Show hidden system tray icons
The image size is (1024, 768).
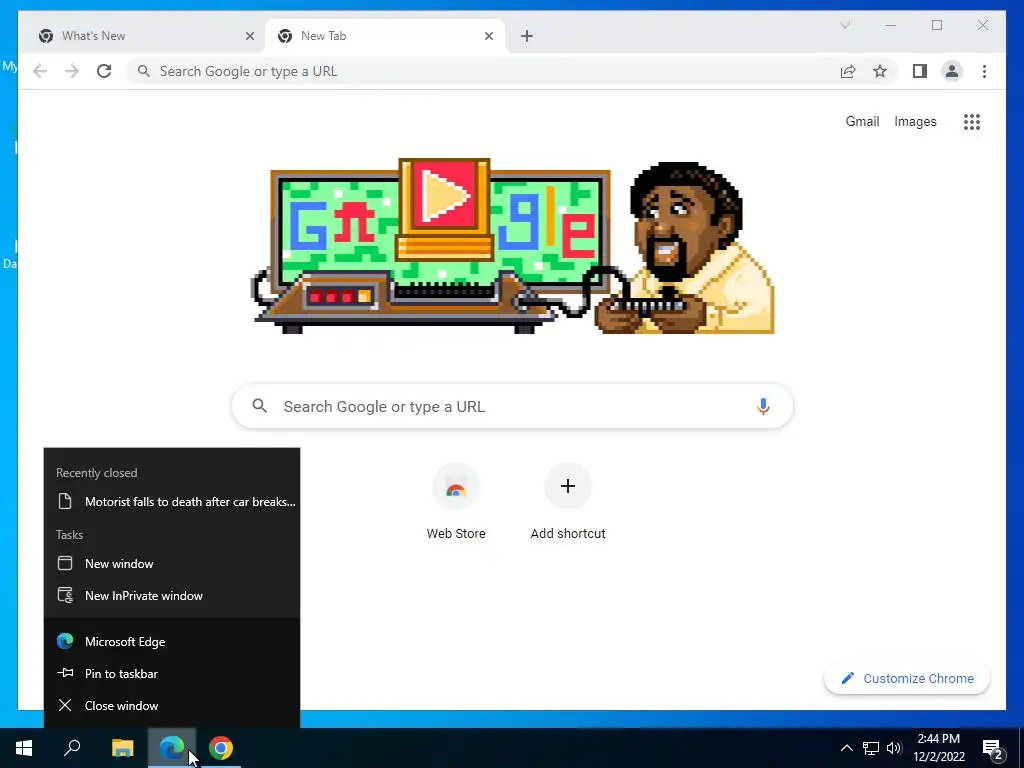846,748
